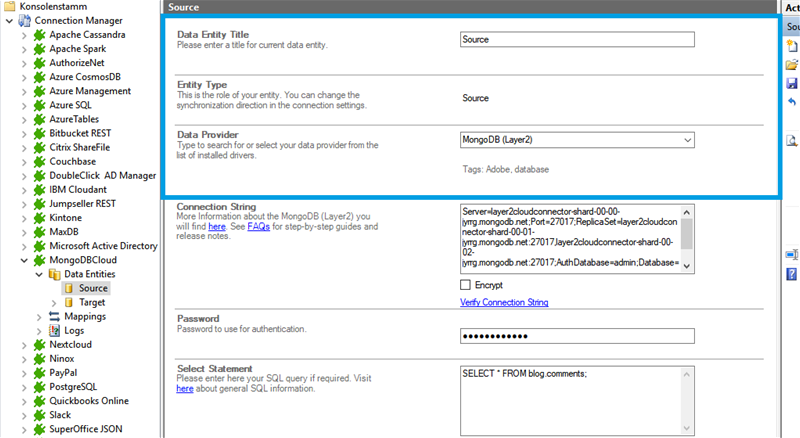Click the blue help question mark icon
Image resolution: width=800 pixels, height=438 pixels.
click(x=791, y=273)
